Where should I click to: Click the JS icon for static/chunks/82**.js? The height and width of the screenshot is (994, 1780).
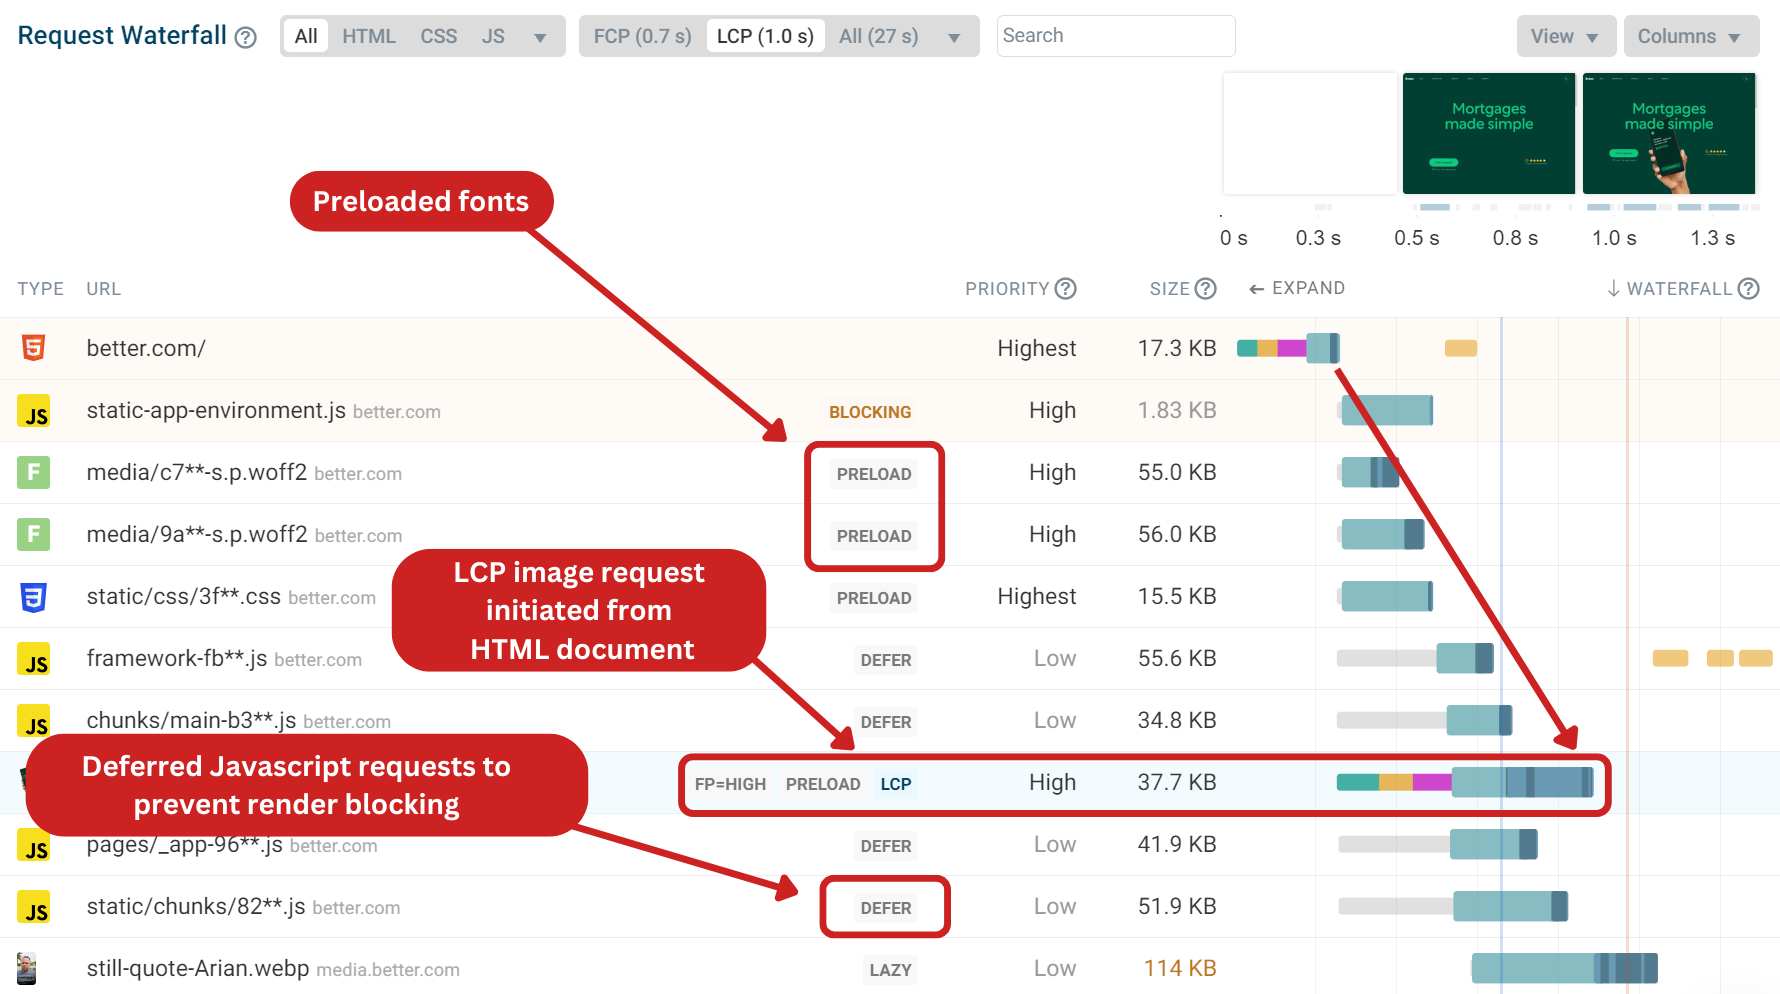pyautogui.click(x=33, y=907)
